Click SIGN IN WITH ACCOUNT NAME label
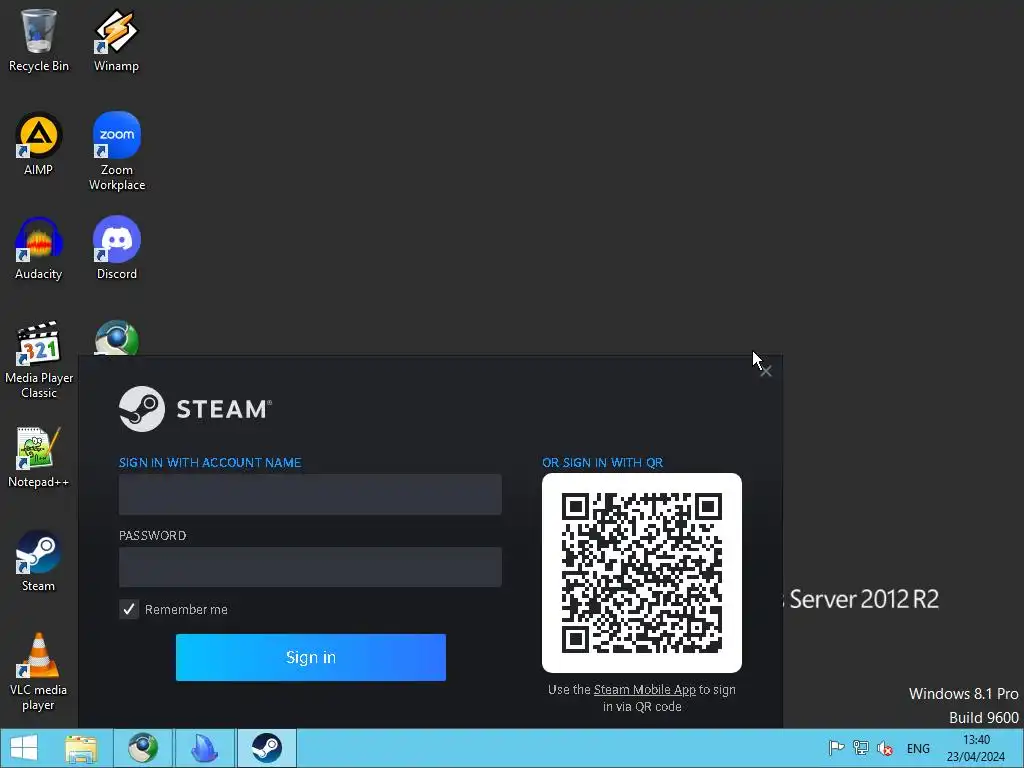The image size is (1024, 768). pyautogui.click(x=210, y=462)
